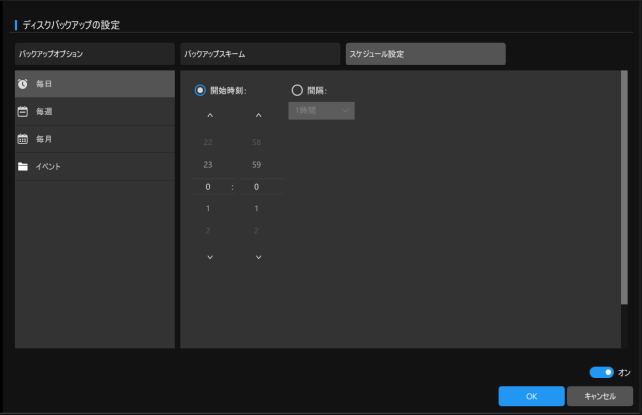Pick minute 1 below the selected minute
642x415 pixels.
click(256, 209)
